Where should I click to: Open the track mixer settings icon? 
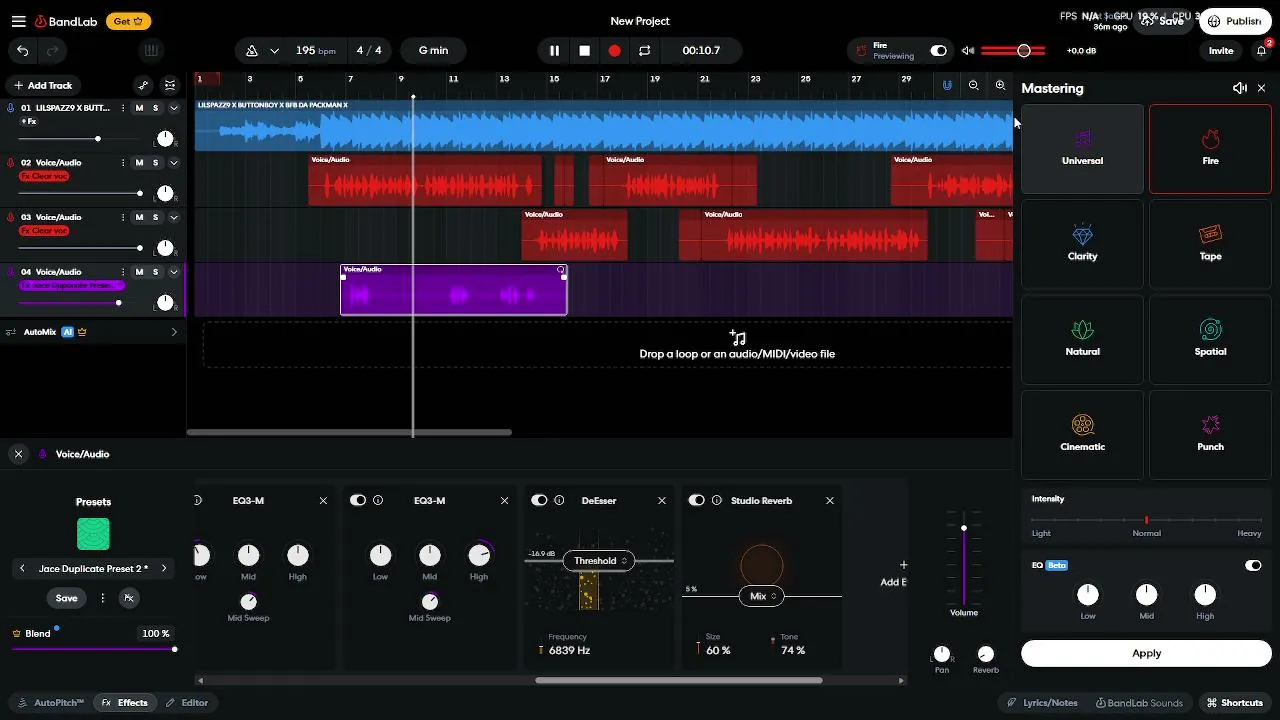[x=170, y=85]
